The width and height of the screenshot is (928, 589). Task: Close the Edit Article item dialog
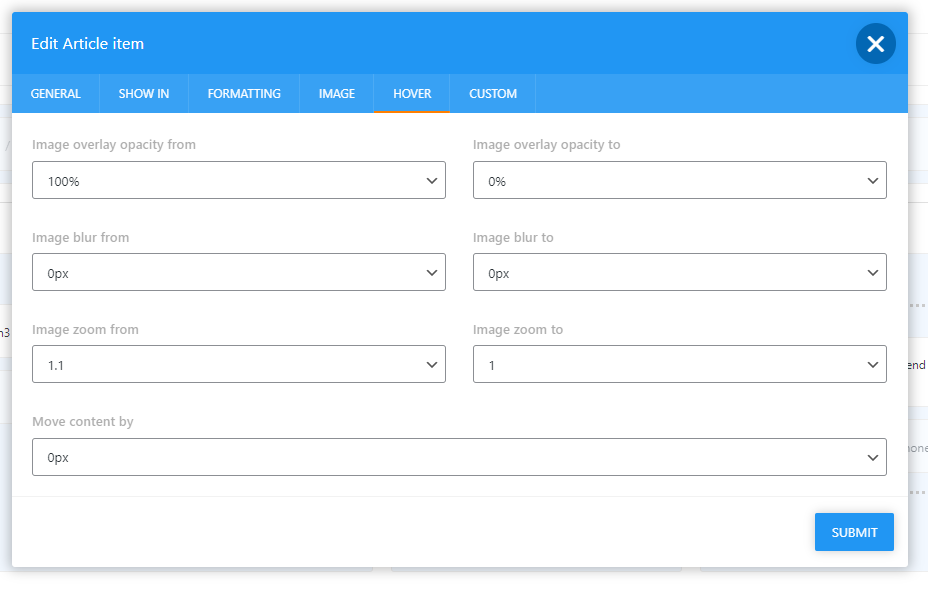[x=875, y=44]
